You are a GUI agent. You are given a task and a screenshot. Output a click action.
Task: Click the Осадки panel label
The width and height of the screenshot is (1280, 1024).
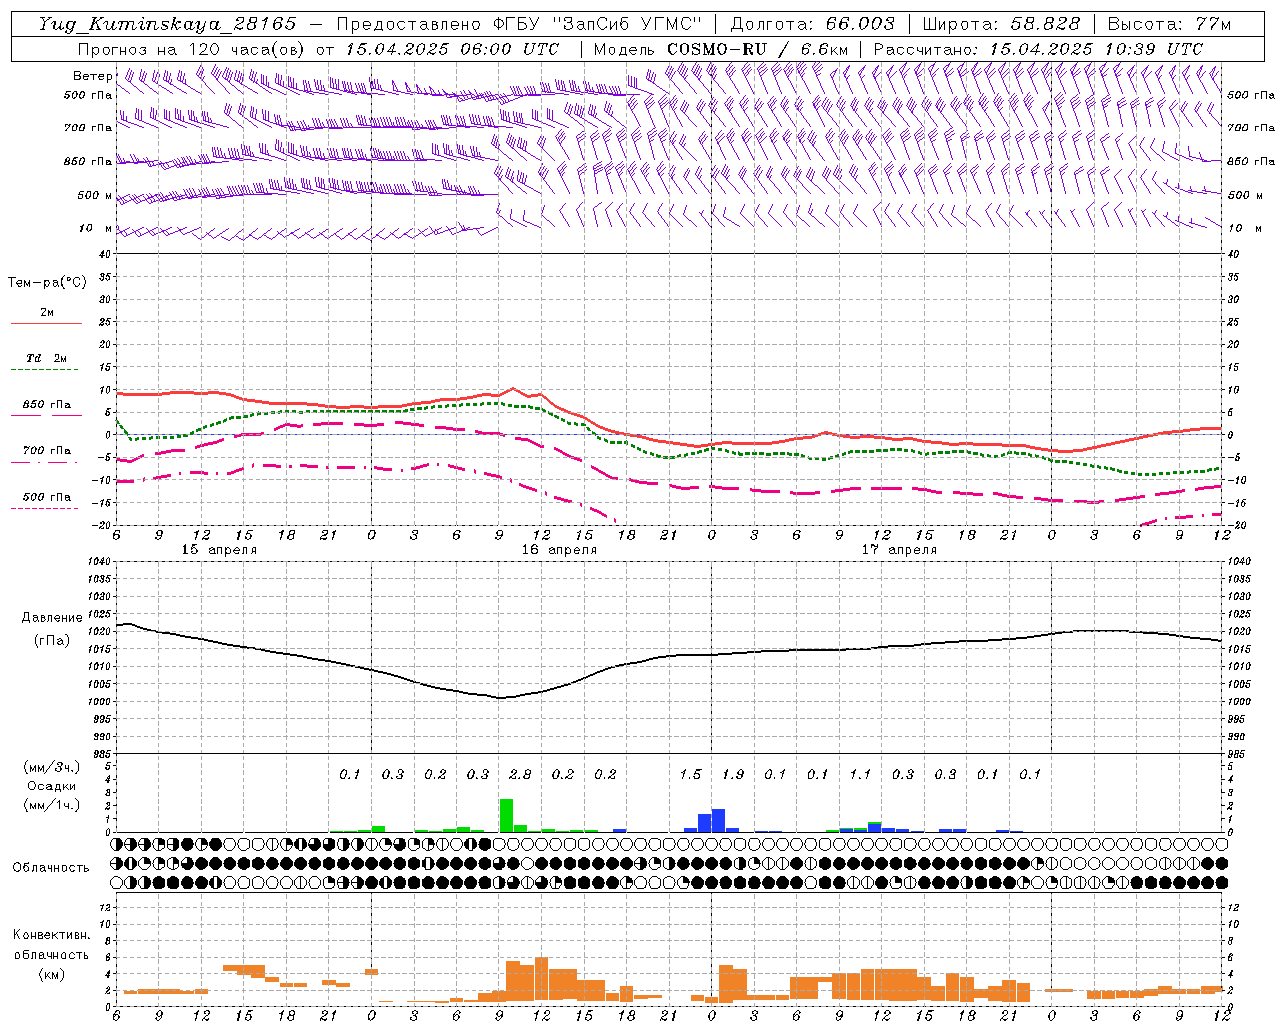coord(51,786)
